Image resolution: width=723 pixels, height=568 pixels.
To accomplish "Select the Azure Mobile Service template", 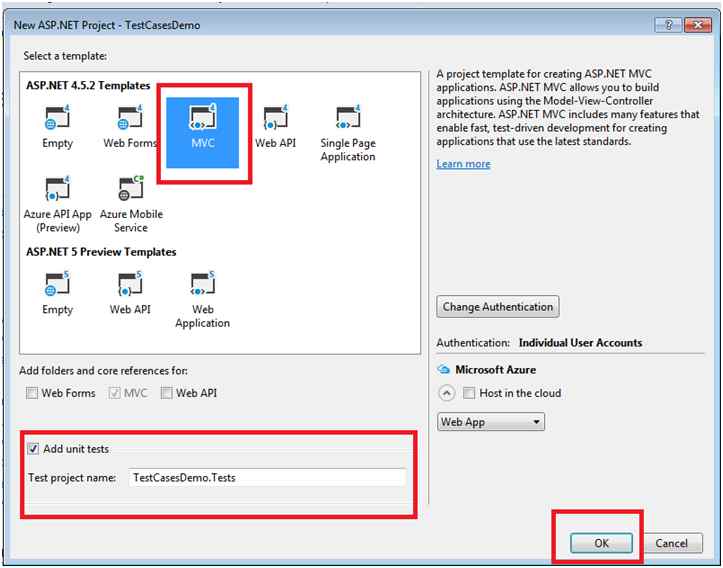I will coord(131,205).
